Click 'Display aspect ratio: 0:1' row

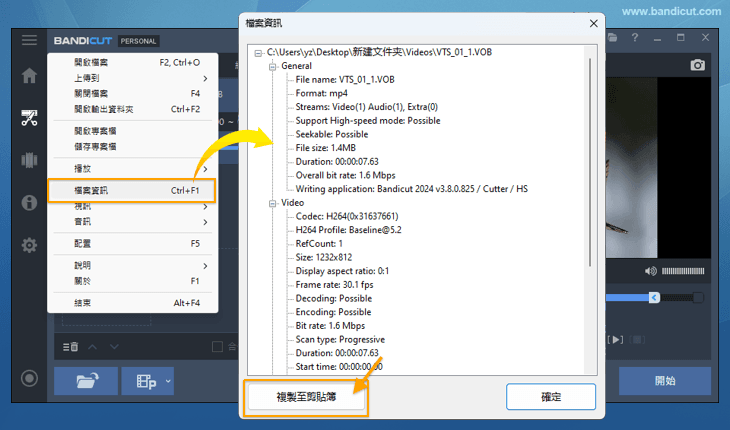click(342, 271)
